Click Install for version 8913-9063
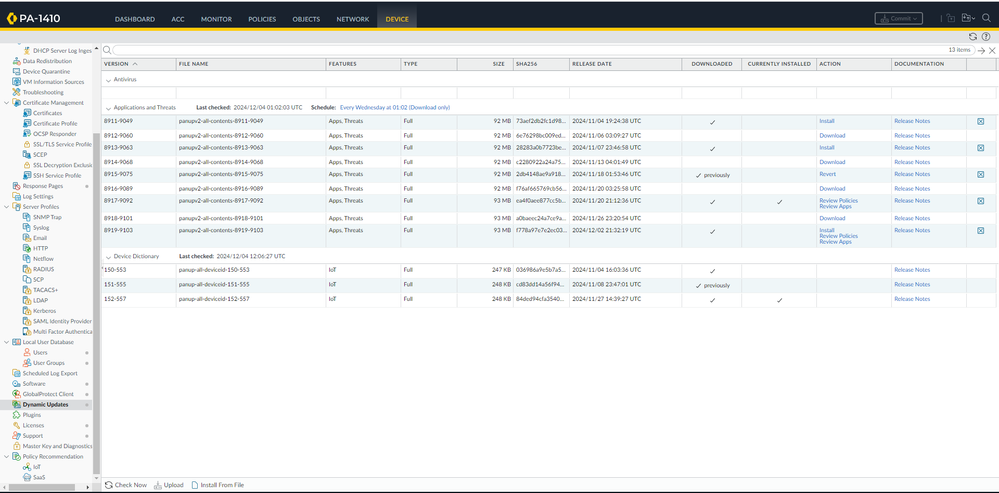The height and width of the screenshot is (493, 999). 826,147
